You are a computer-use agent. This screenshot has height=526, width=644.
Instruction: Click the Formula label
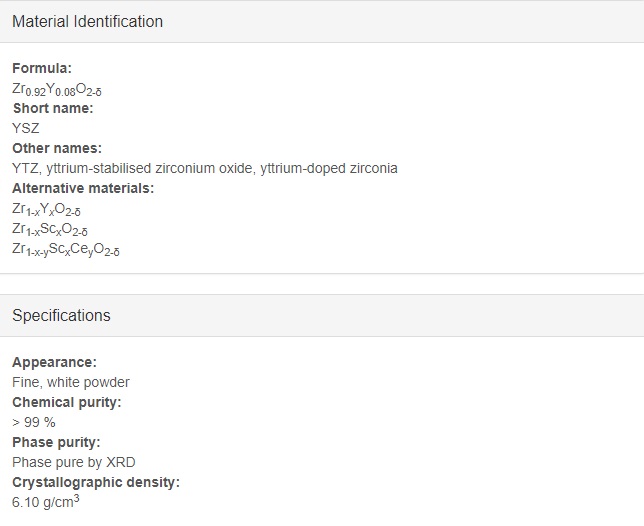[42, 68]
